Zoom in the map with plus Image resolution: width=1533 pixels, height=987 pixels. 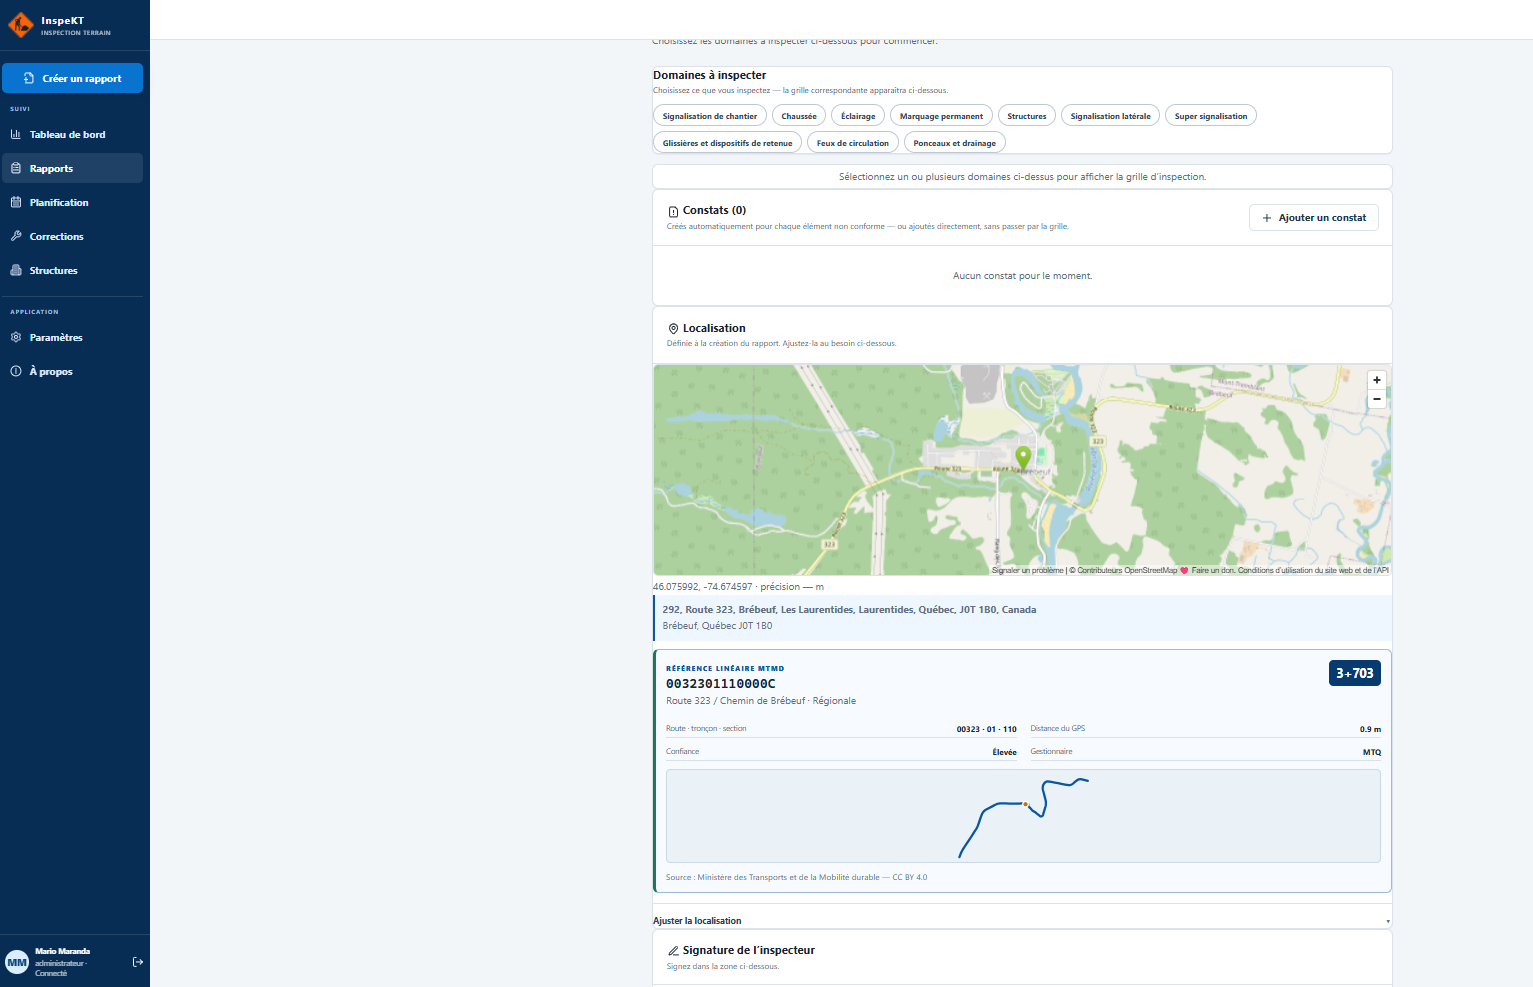(x=1377, y=380)
